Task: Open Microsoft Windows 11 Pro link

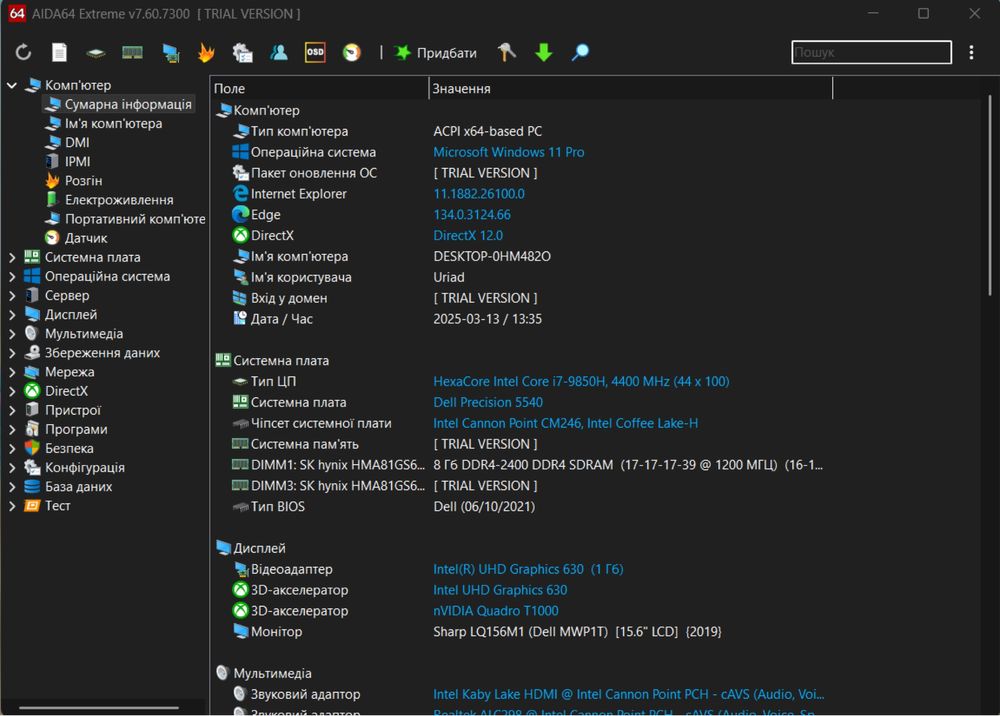Action: click(508, 152)
